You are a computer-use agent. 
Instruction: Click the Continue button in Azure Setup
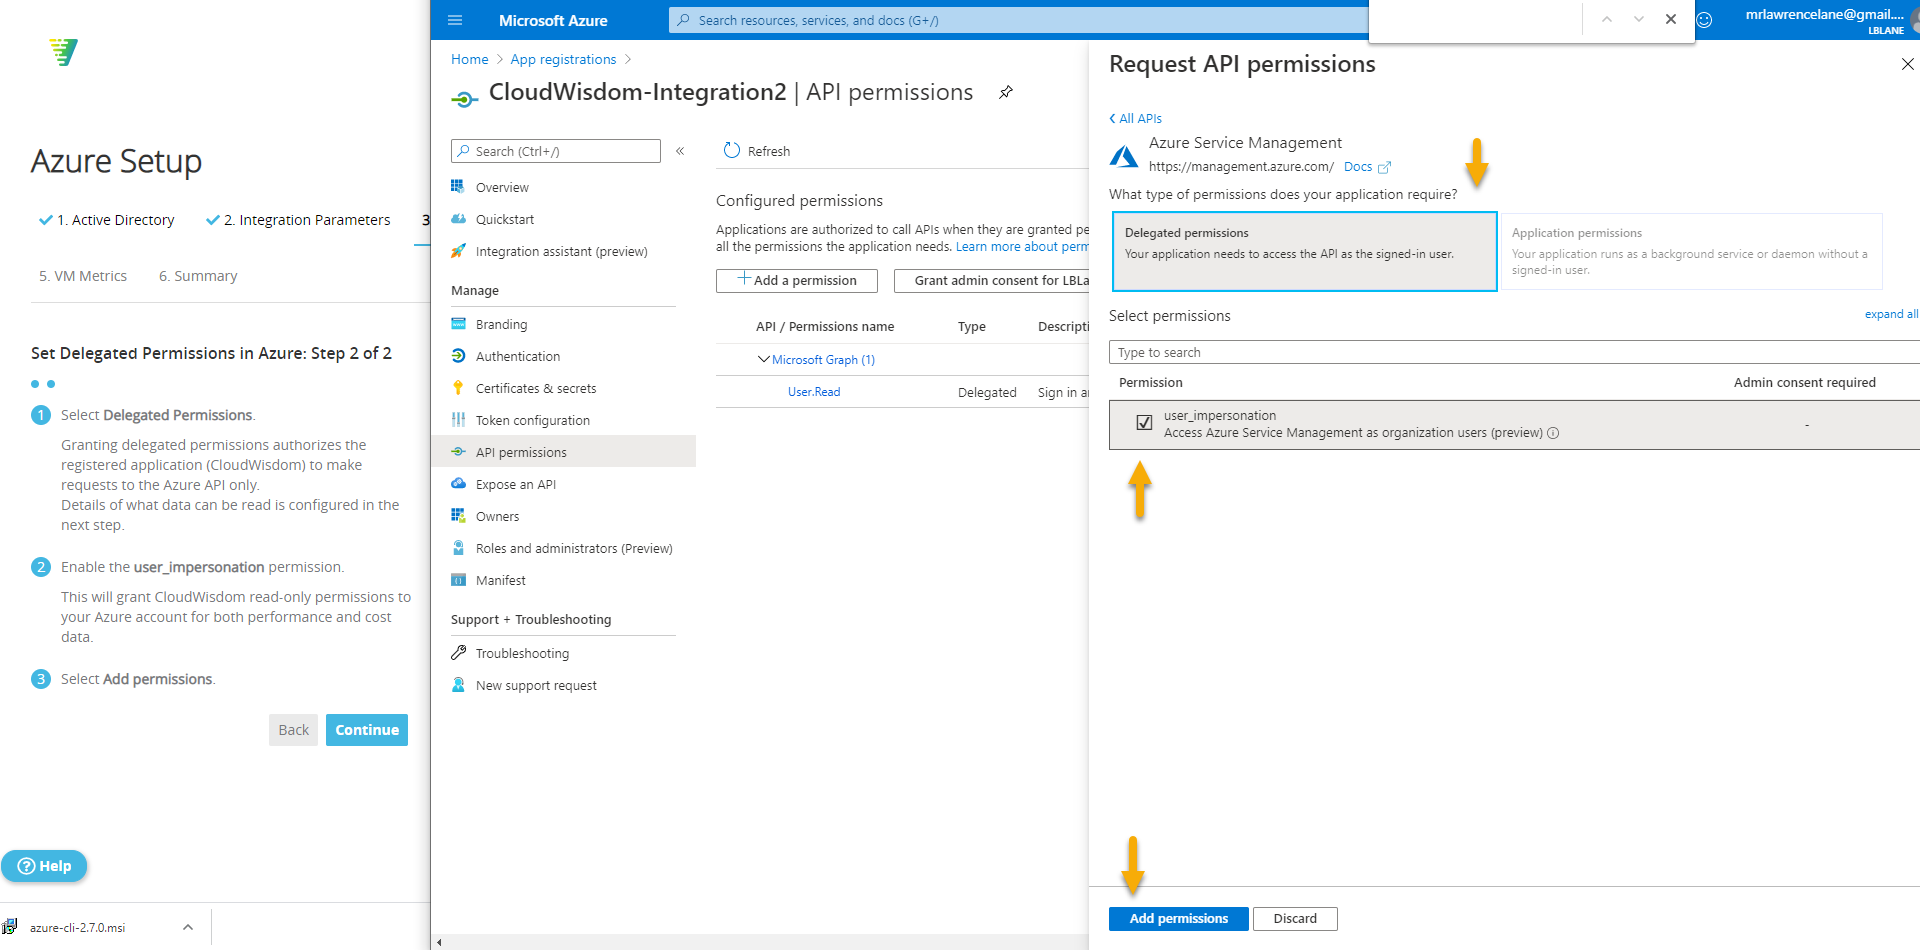click(367, 730)
